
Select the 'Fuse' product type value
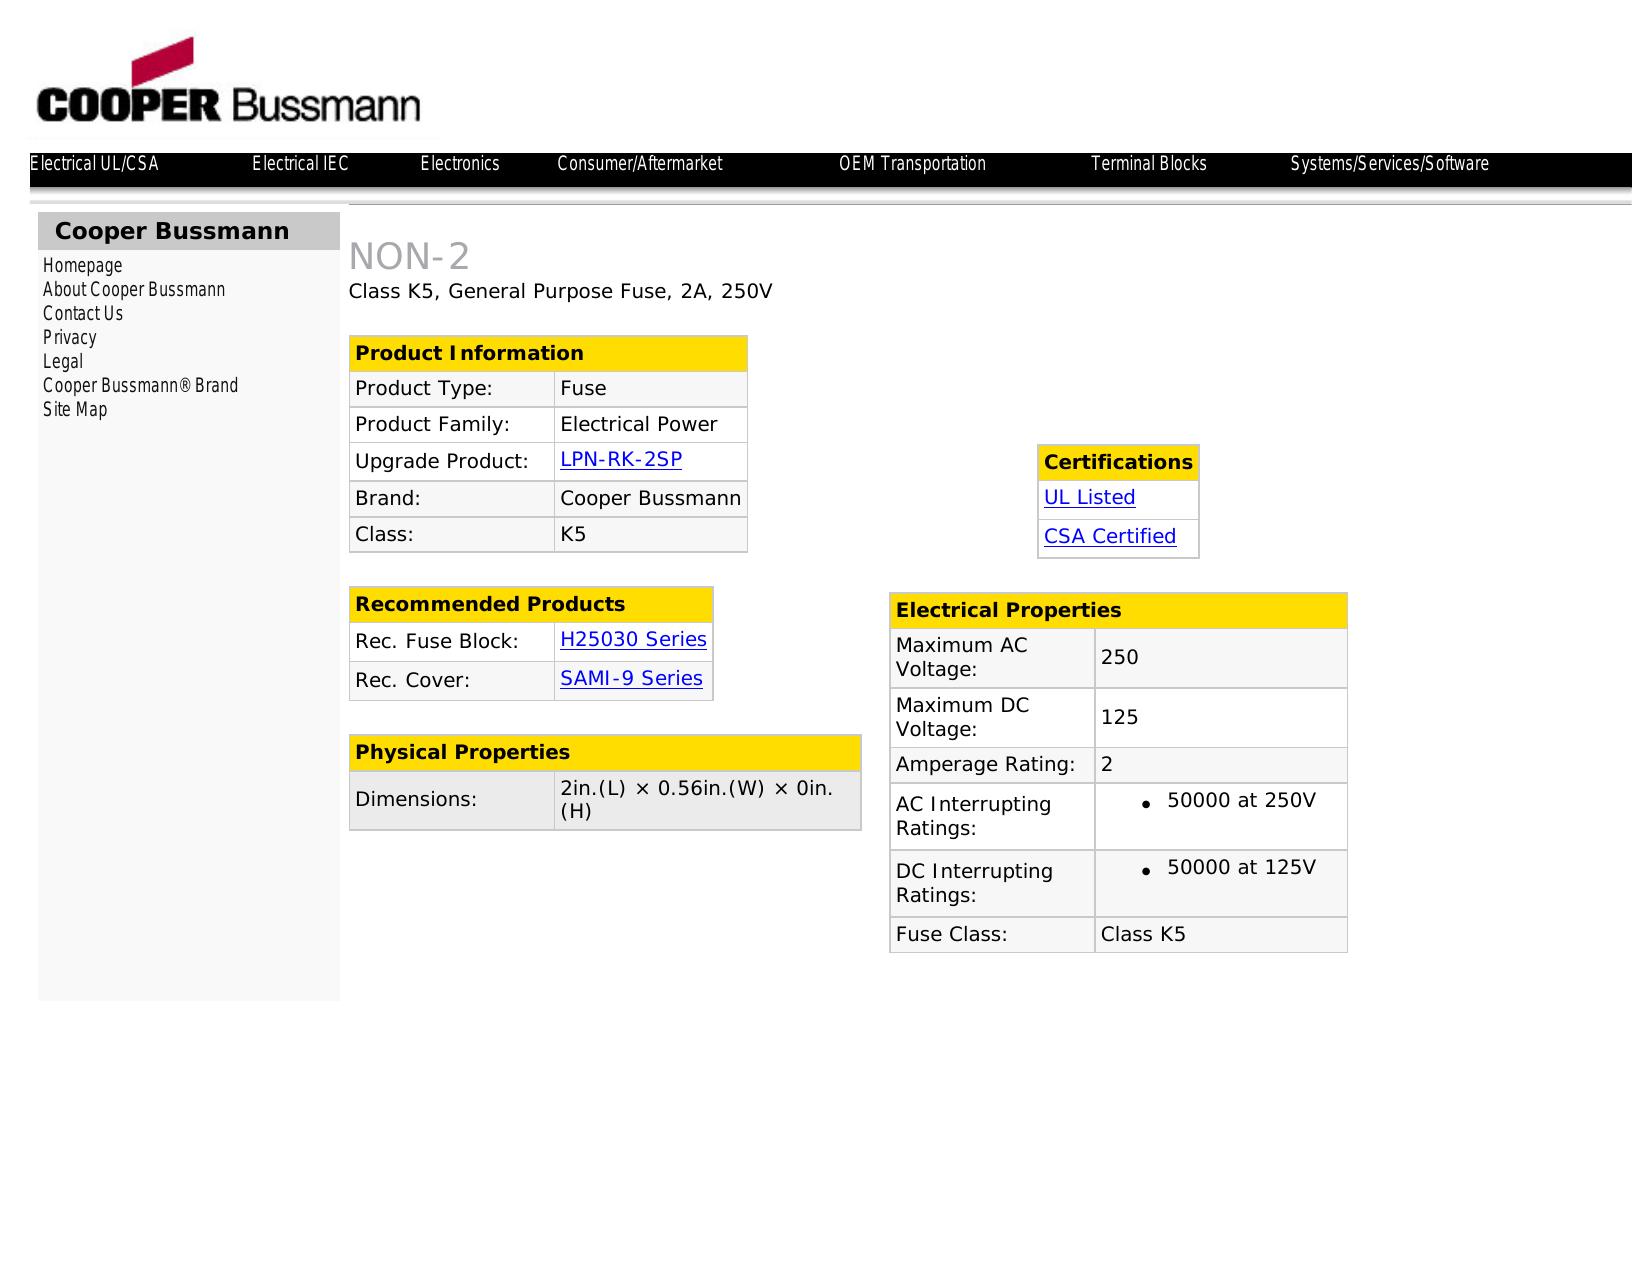(583, 389)
